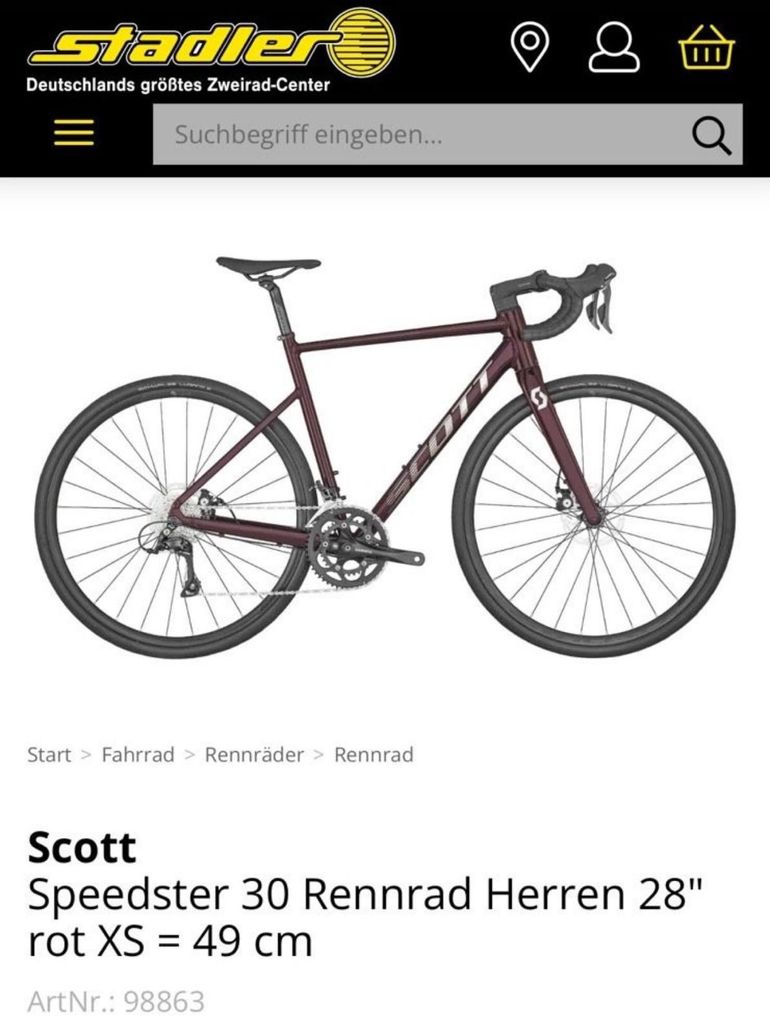
Task: Go to the Start breadcrumb
Action: click(x=49, y=754)
